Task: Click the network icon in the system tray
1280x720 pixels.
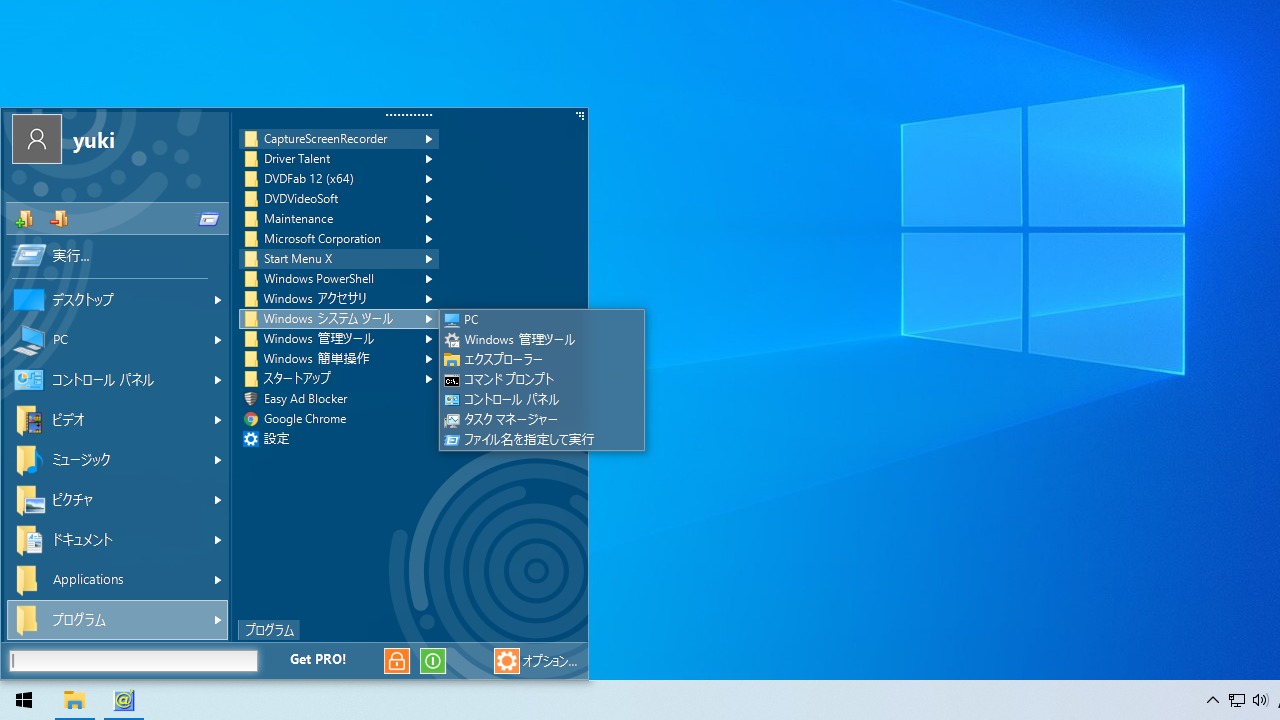Action: coord(1237,700)
